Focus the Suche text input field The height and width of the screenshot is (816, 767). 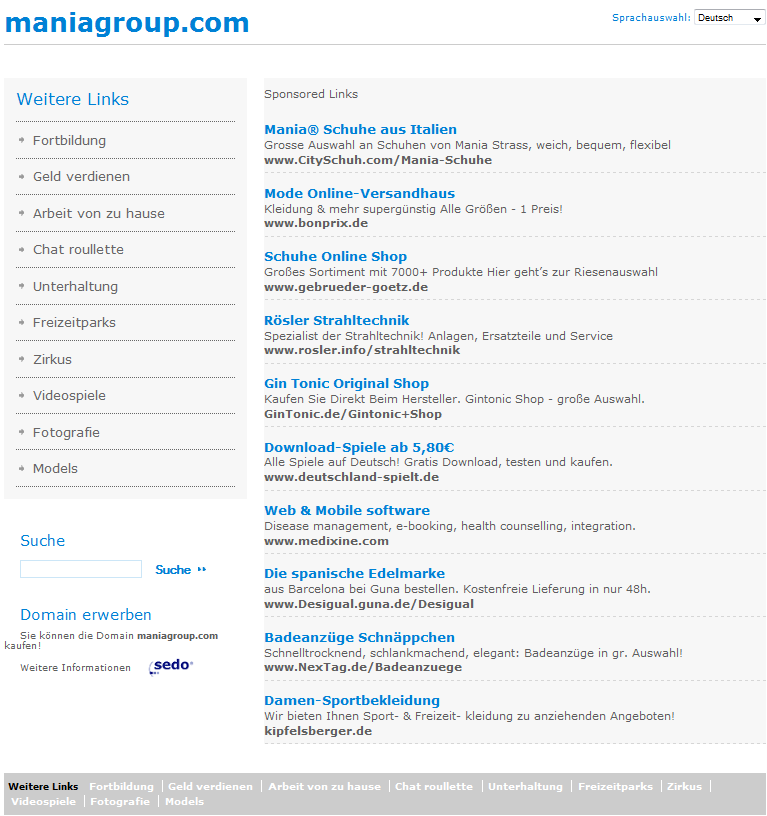click(x=81, y=569)
